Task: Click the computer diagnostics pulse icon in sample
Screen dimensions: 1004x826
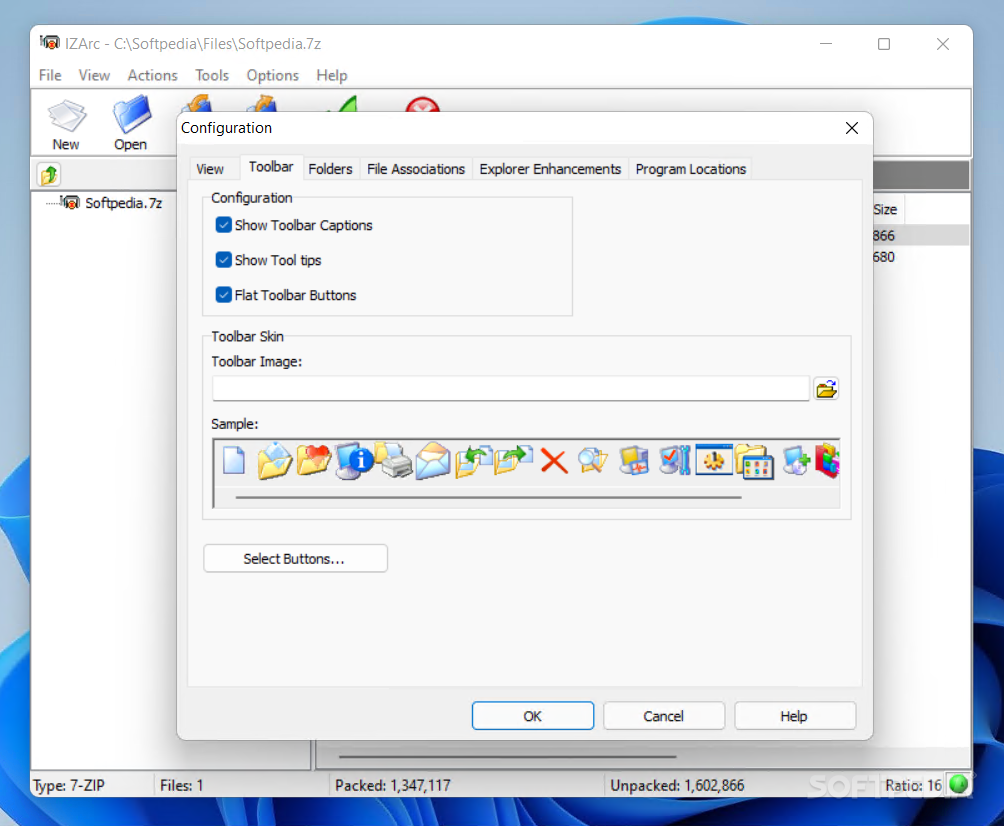Action: coord(633,461)
